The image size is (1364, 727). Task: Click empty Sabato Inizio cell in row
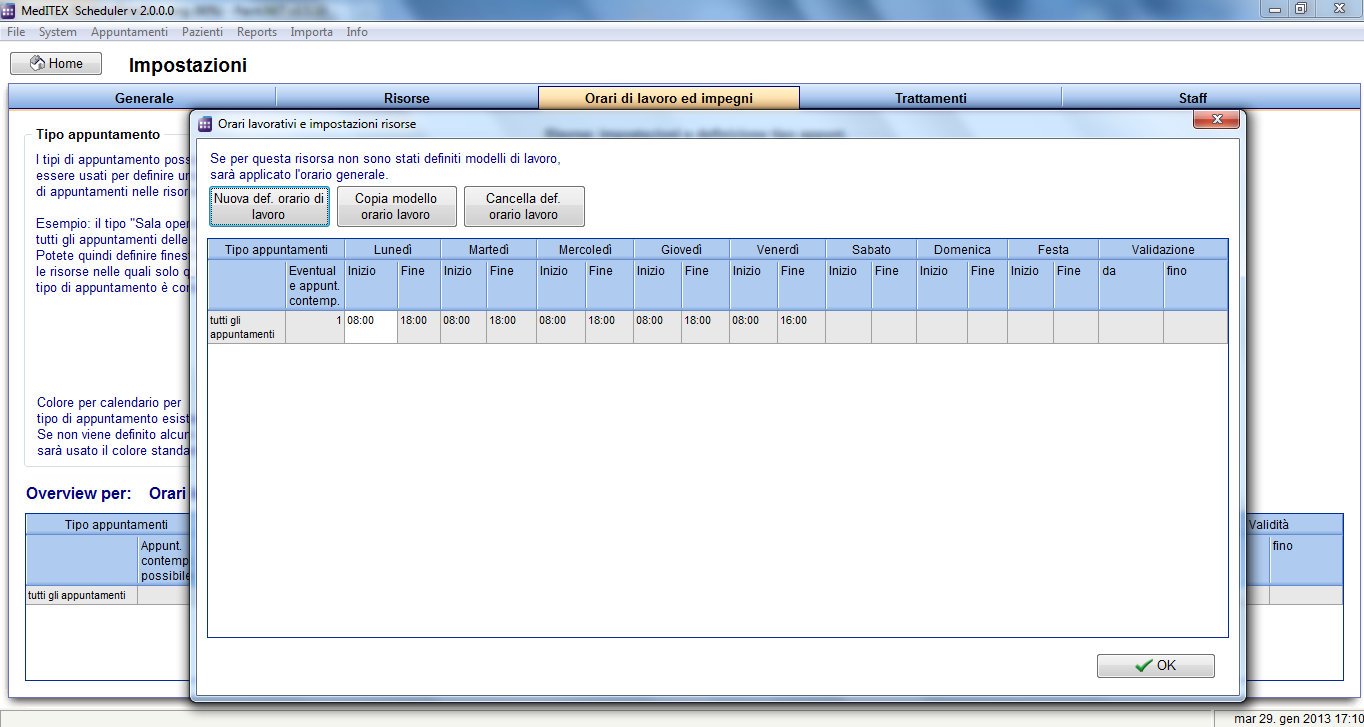tap(848, 327)
